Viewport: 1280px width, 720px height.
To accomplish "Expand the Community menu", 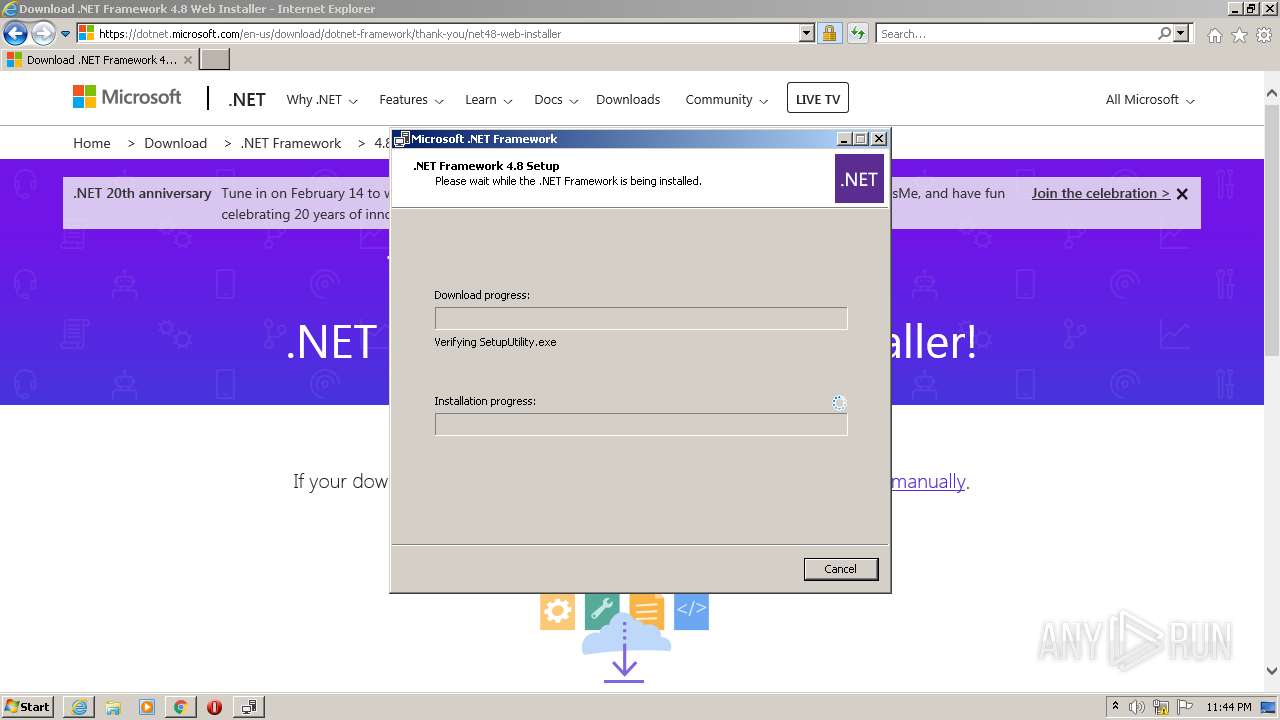I will point(726,100).
